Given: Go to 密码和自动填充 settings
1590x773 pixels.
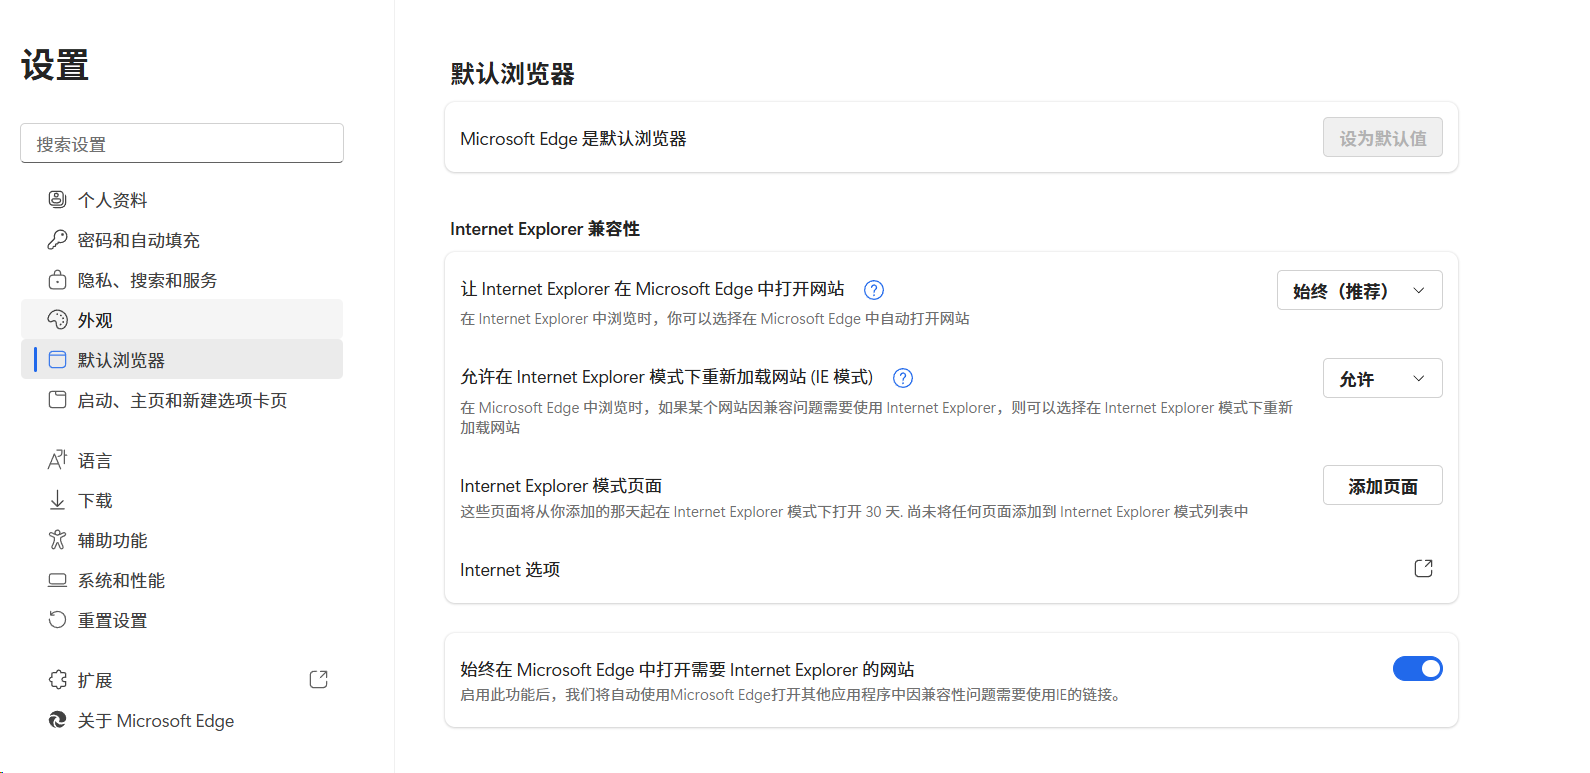Looking at the screenshot, I should 182,239.
